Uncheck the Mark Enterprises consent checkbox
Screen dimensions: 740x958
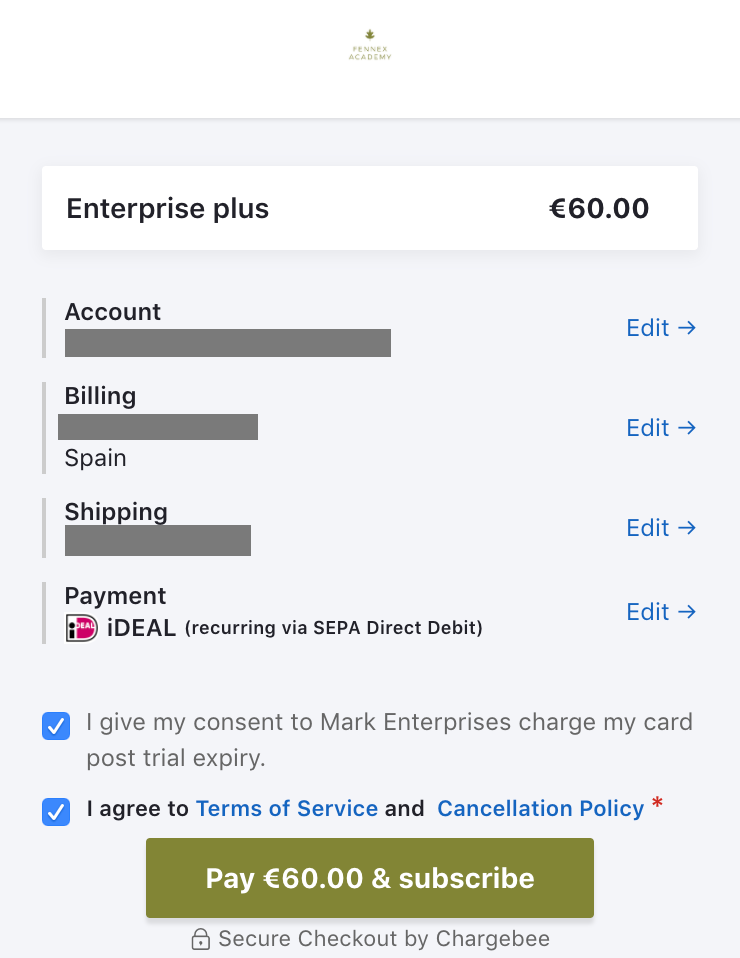[57, 726]
